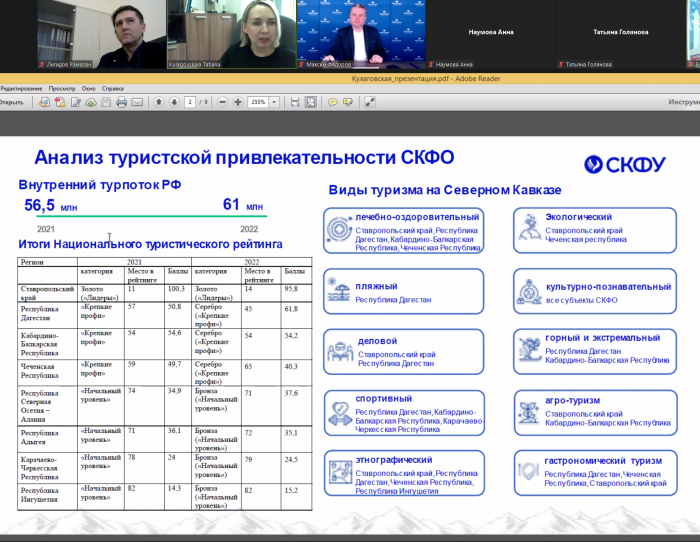Toggle the fit one full page icon
This screenshot has height=542, width=700.
pos(311,102)
